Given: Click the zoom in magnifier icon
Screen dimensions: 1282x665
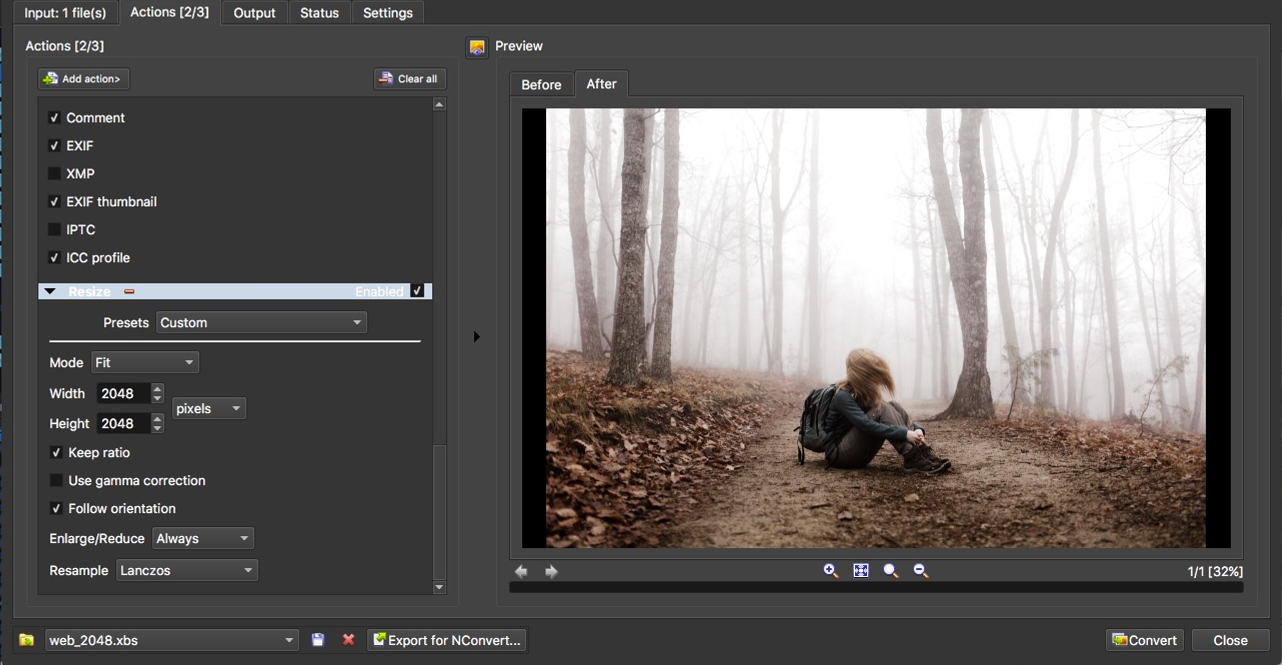Looking at the screenshot, I should click(830, 570).
